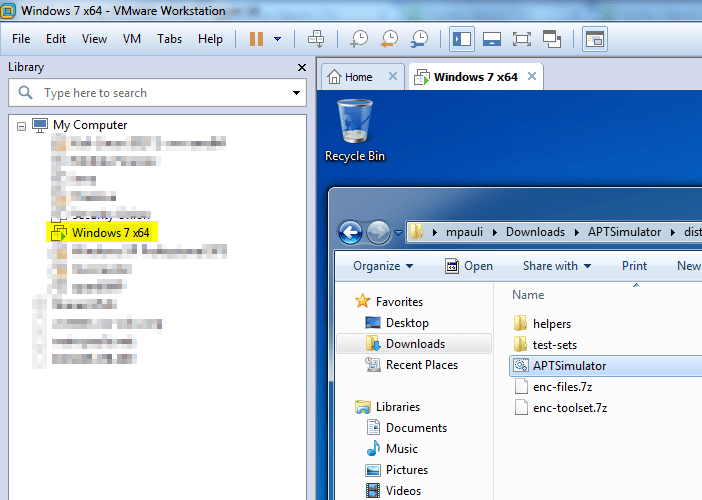Close the Windows 7 x64 tab

pyautogui.click(x=532, y=76)
